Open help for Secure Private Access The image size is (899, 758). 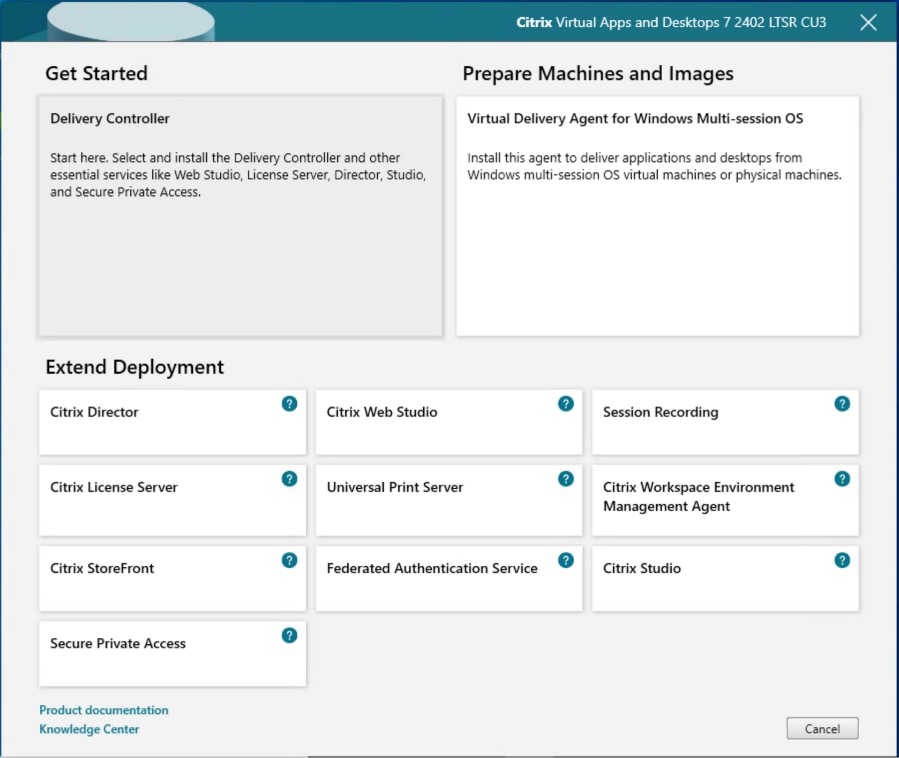[290, 636]
